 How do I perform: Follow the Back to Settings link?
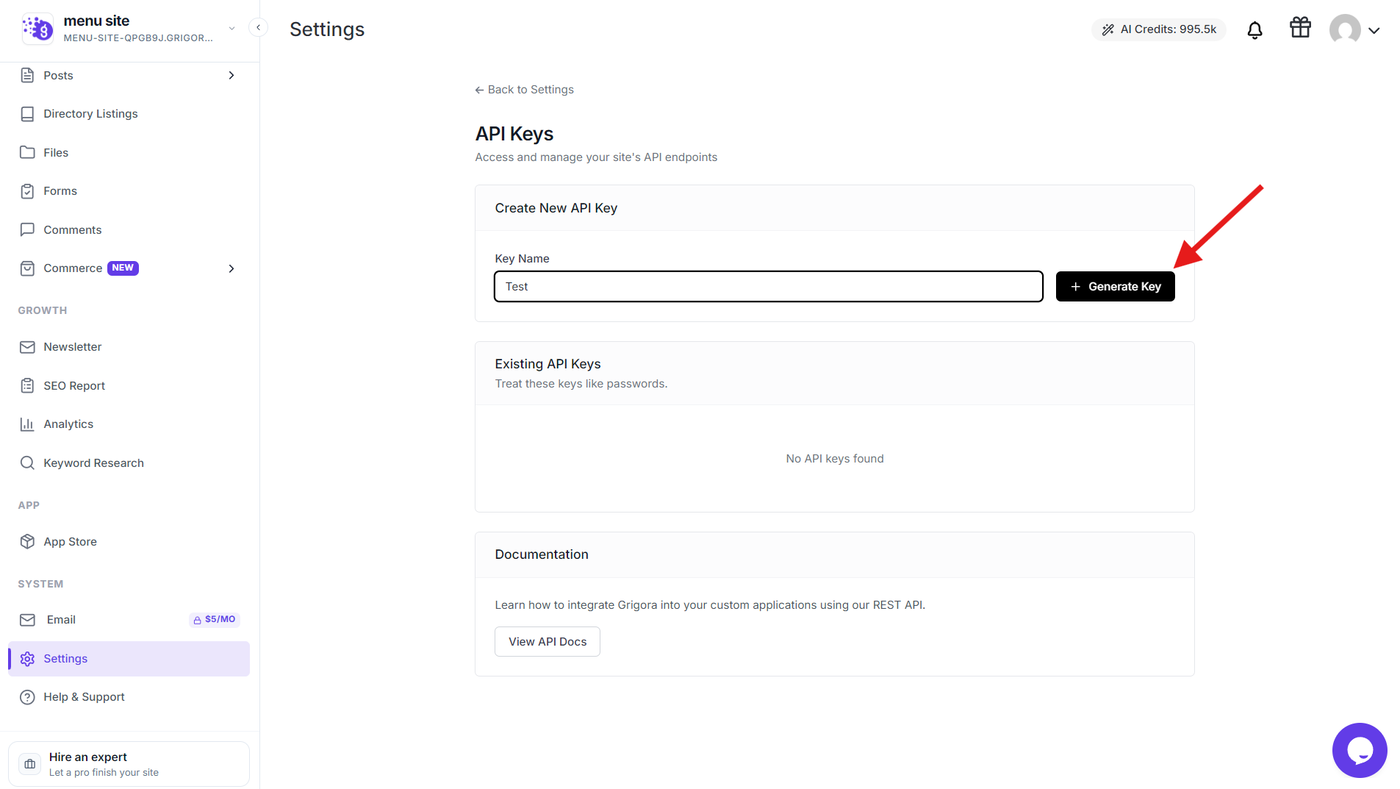(x=524, y=90)
